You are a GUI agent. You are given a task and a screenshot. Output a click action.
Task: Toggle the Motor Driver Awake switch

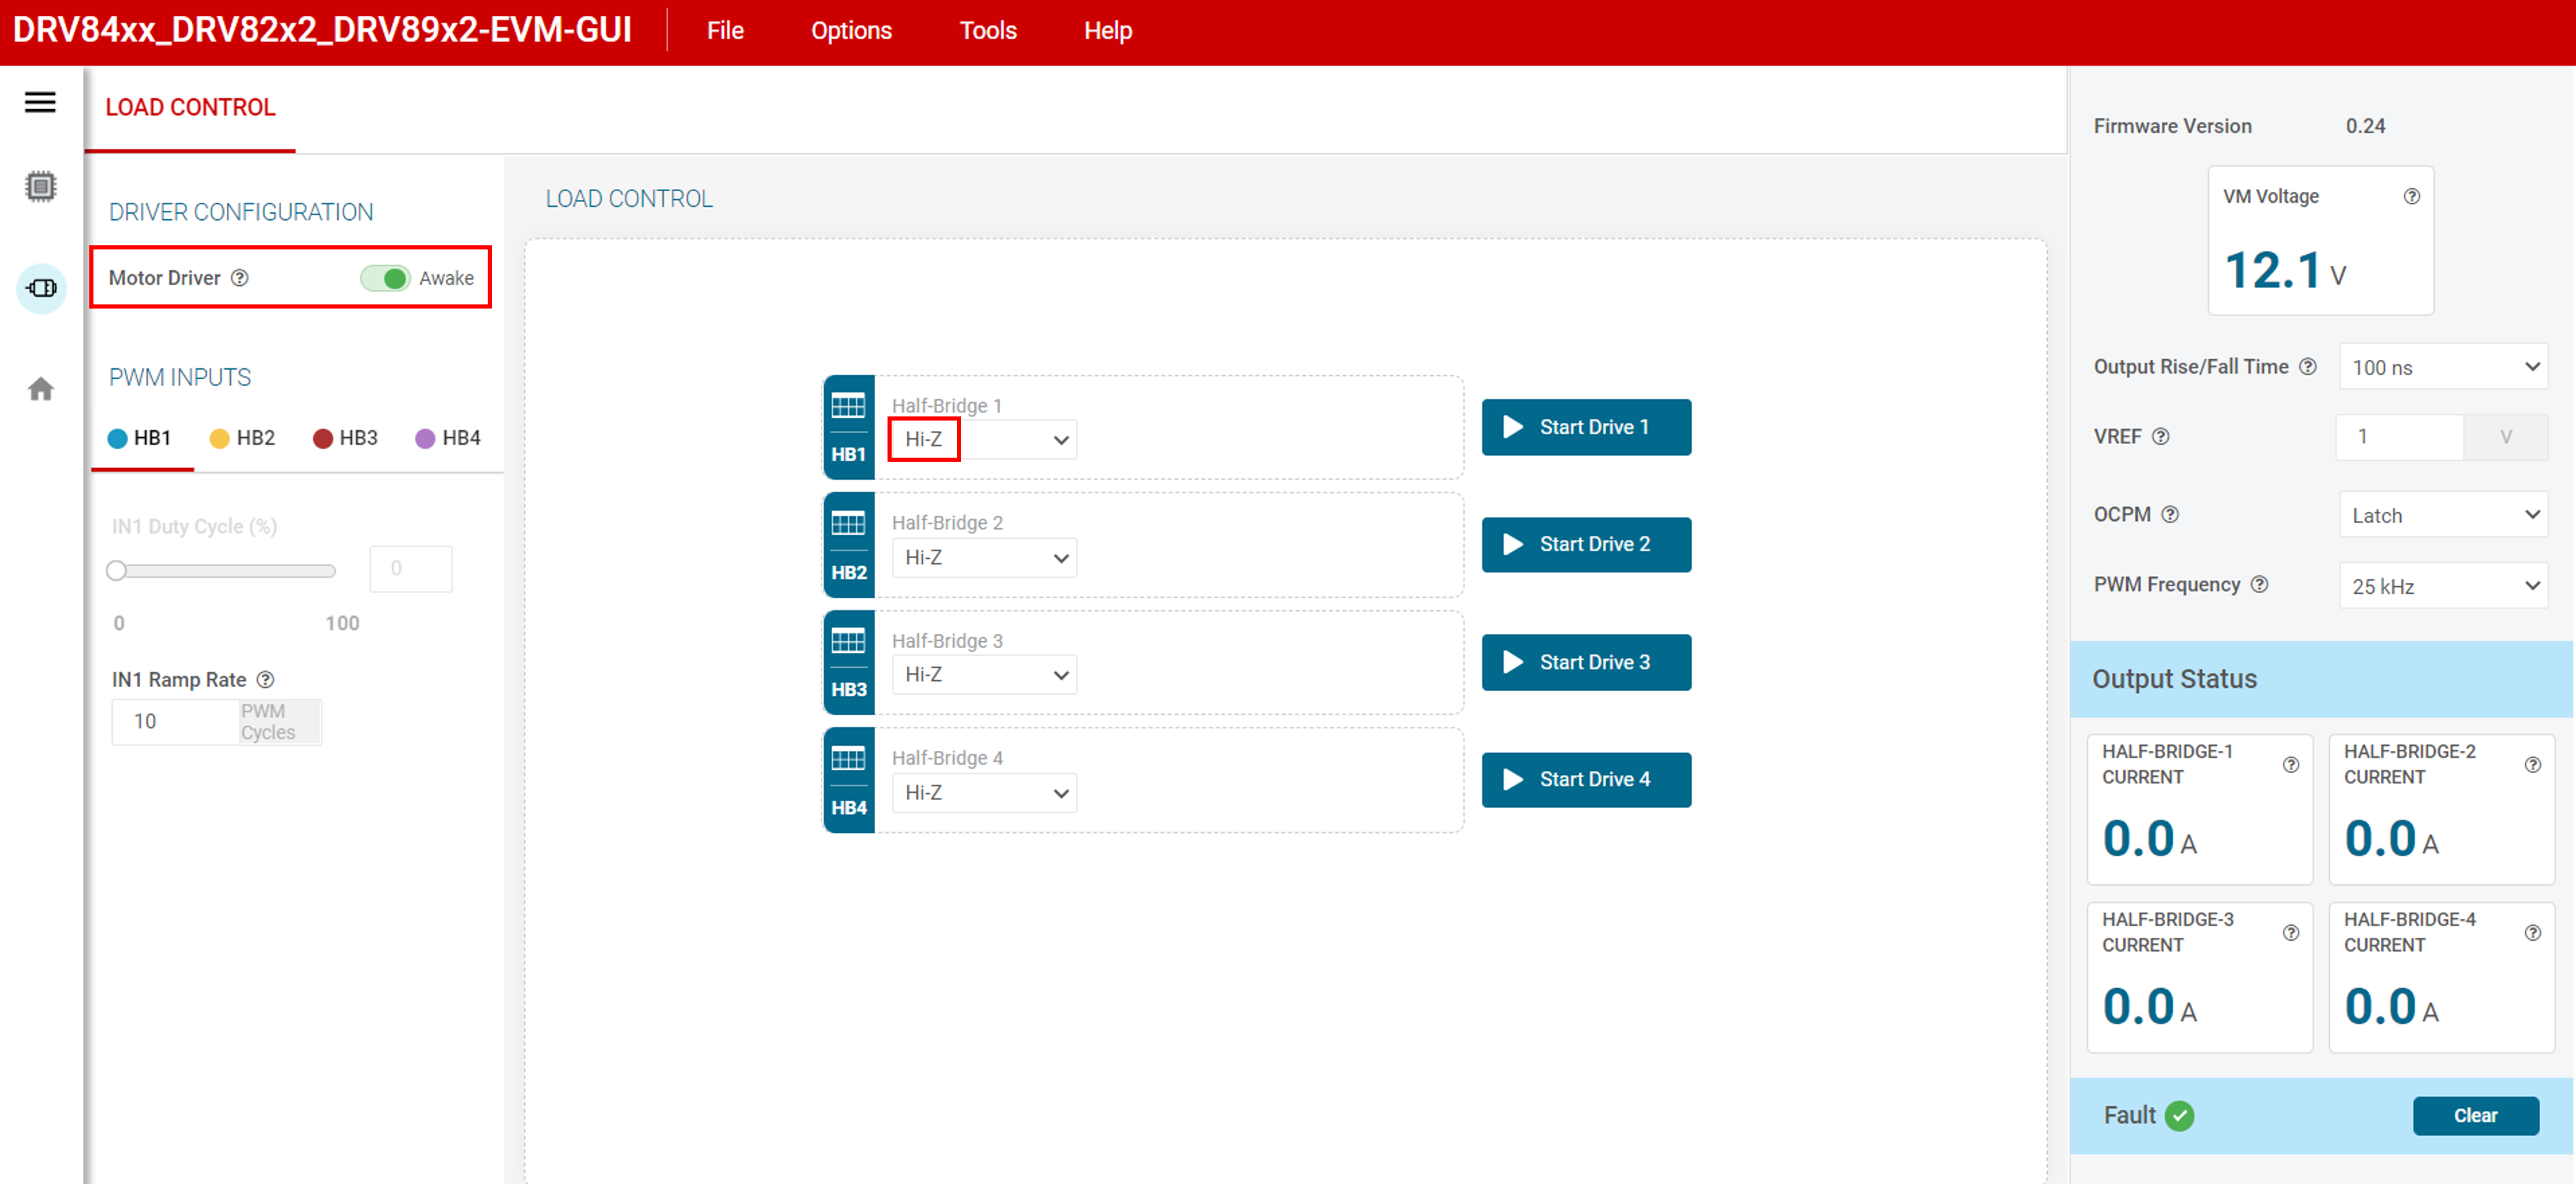pyautogui.click(x=385, y=278)
